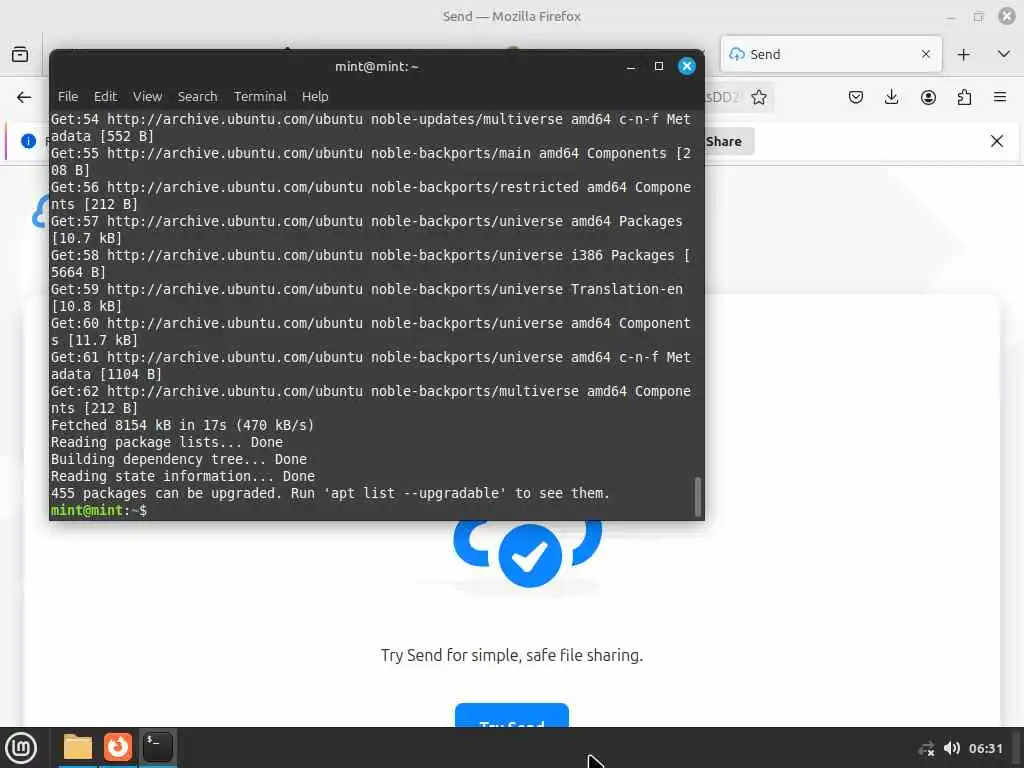
Task: Click 'Reading state information... Done' line
Action: tap(182, 476)
